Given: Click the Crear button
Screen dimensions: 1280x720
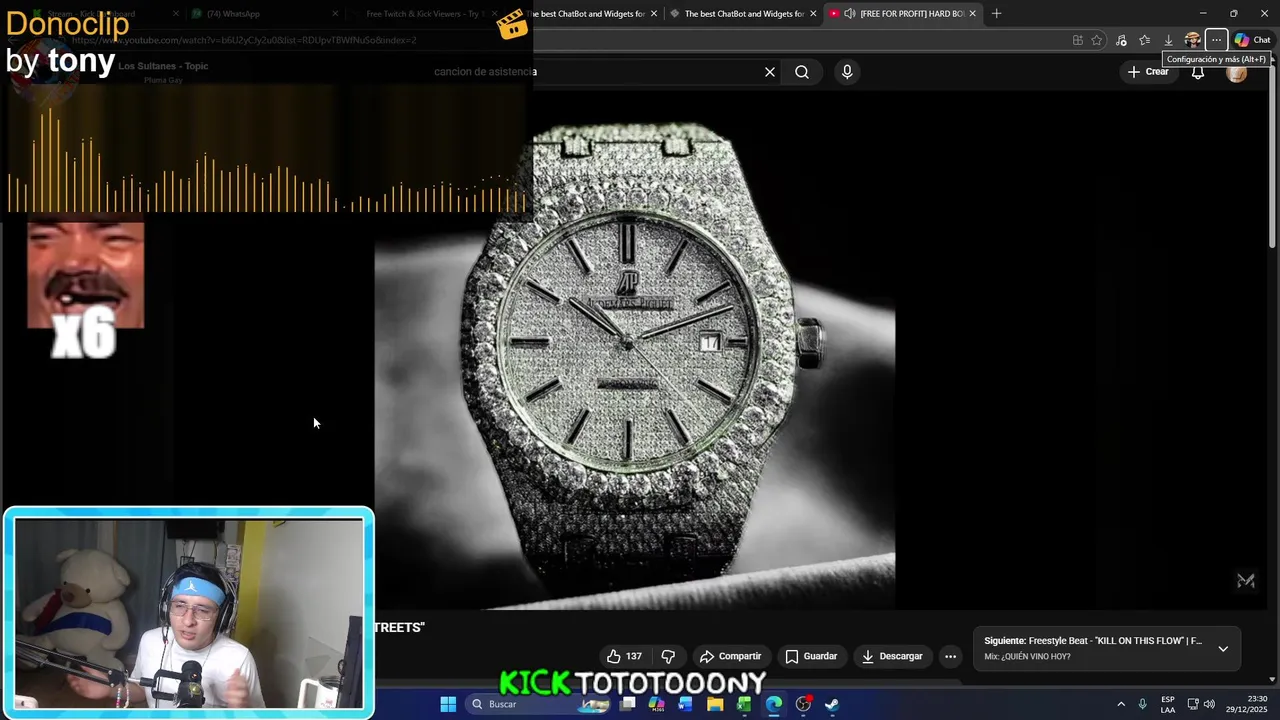Looking at the screenshot, I should [x=1148, y=72].
